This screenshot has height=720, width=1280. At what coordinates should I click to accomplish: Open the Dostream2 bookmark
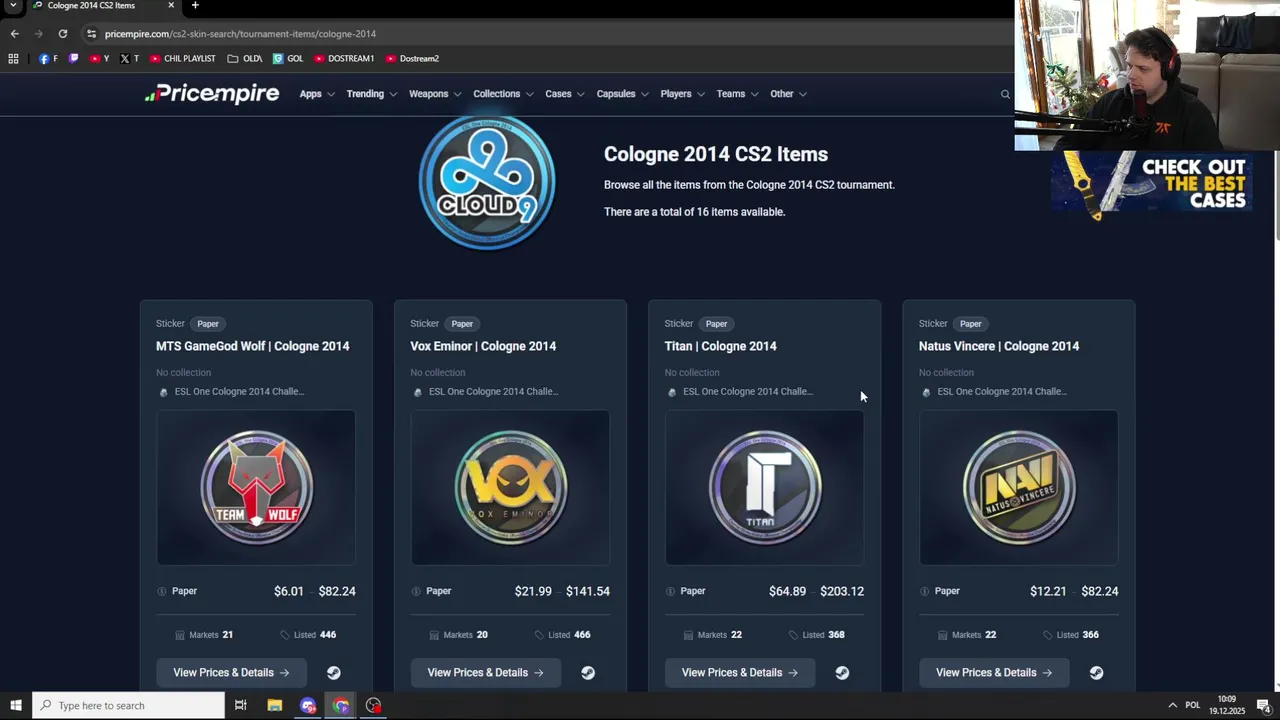click(412, 58)
